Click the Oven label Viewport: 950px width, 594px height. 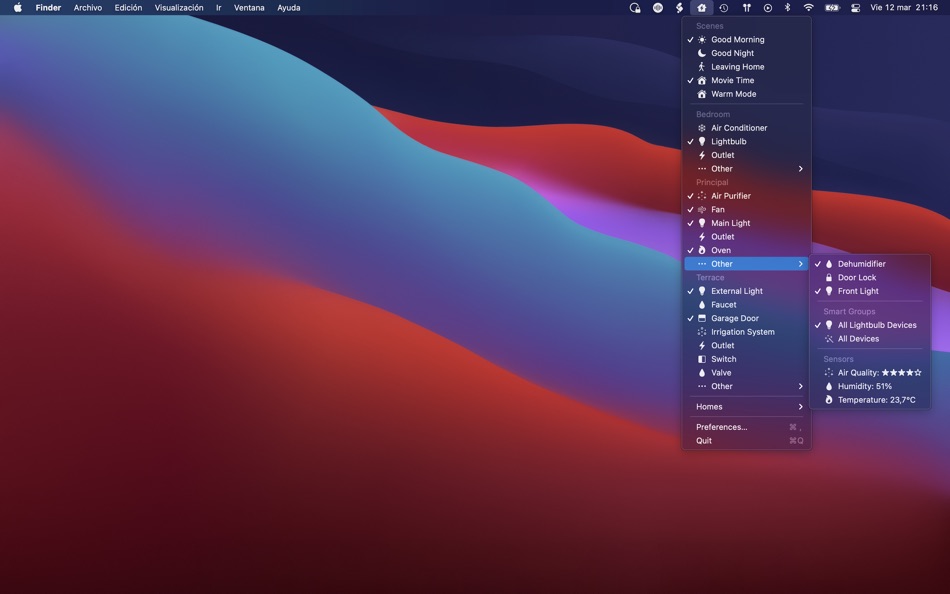[x=721, y=250]
